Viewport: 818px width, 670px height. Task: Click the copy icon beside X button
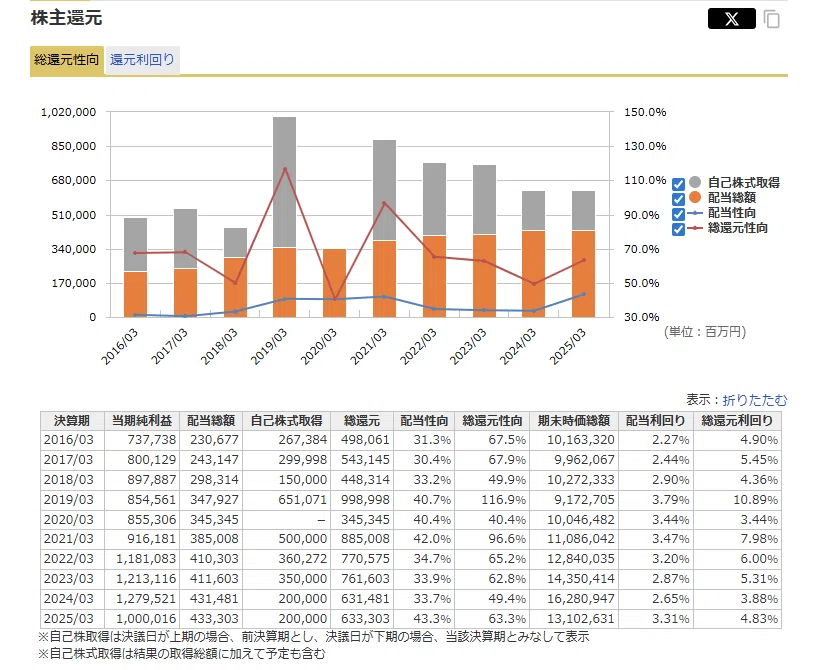pyautogui.click(x=772, y=19)
